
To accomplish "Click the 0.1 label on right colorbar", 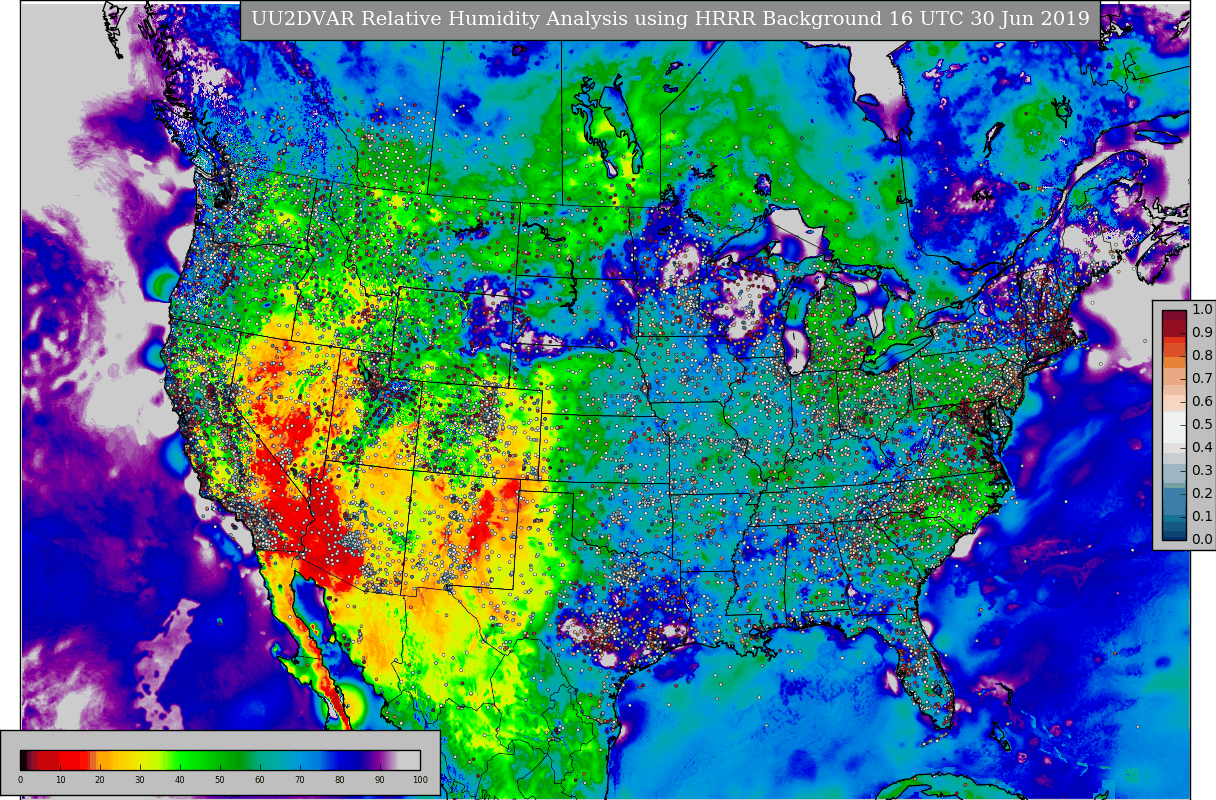I will [x=1202, y=517].
